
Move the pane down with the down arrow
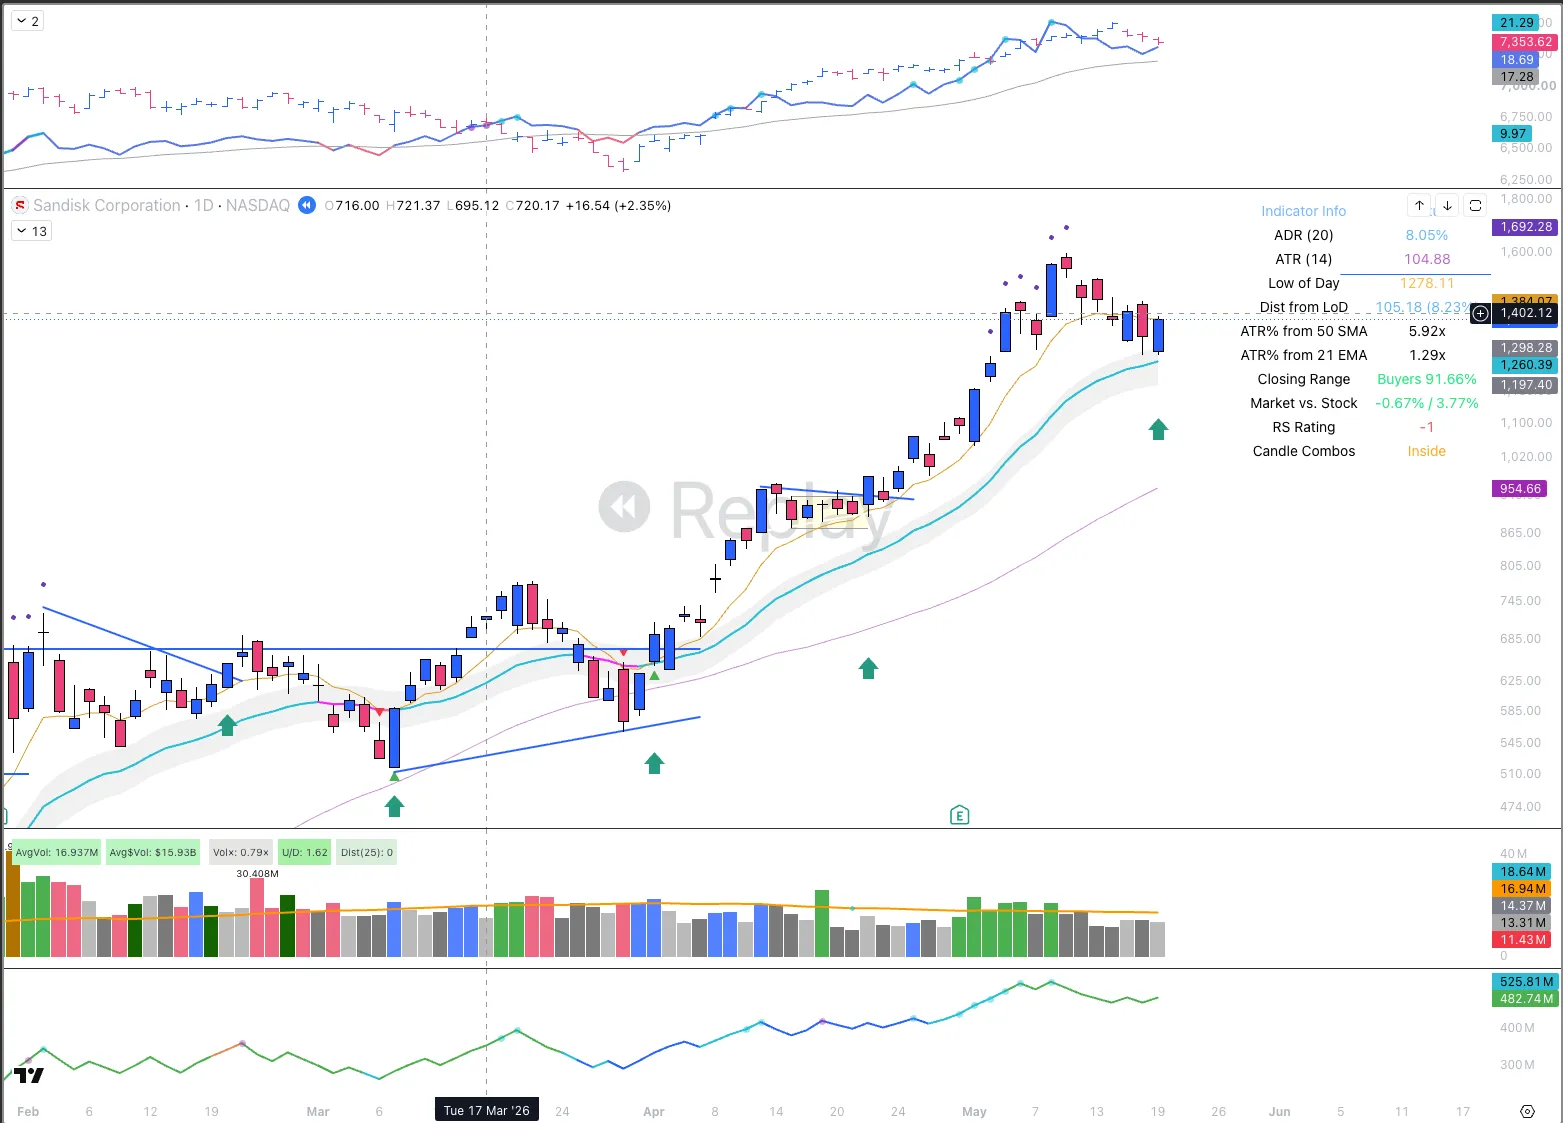pyautogui.click(x=1447, y=205)
